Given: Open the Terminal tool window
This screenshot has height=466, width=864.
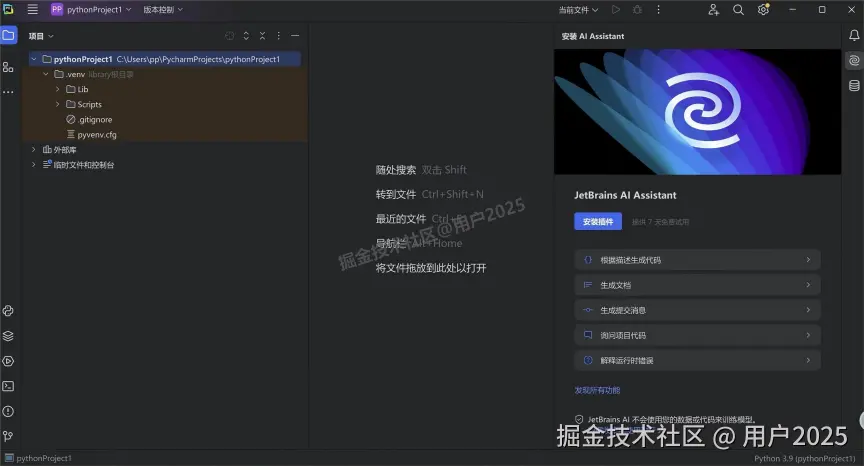Looking at the screenshot, I should 8,386.
